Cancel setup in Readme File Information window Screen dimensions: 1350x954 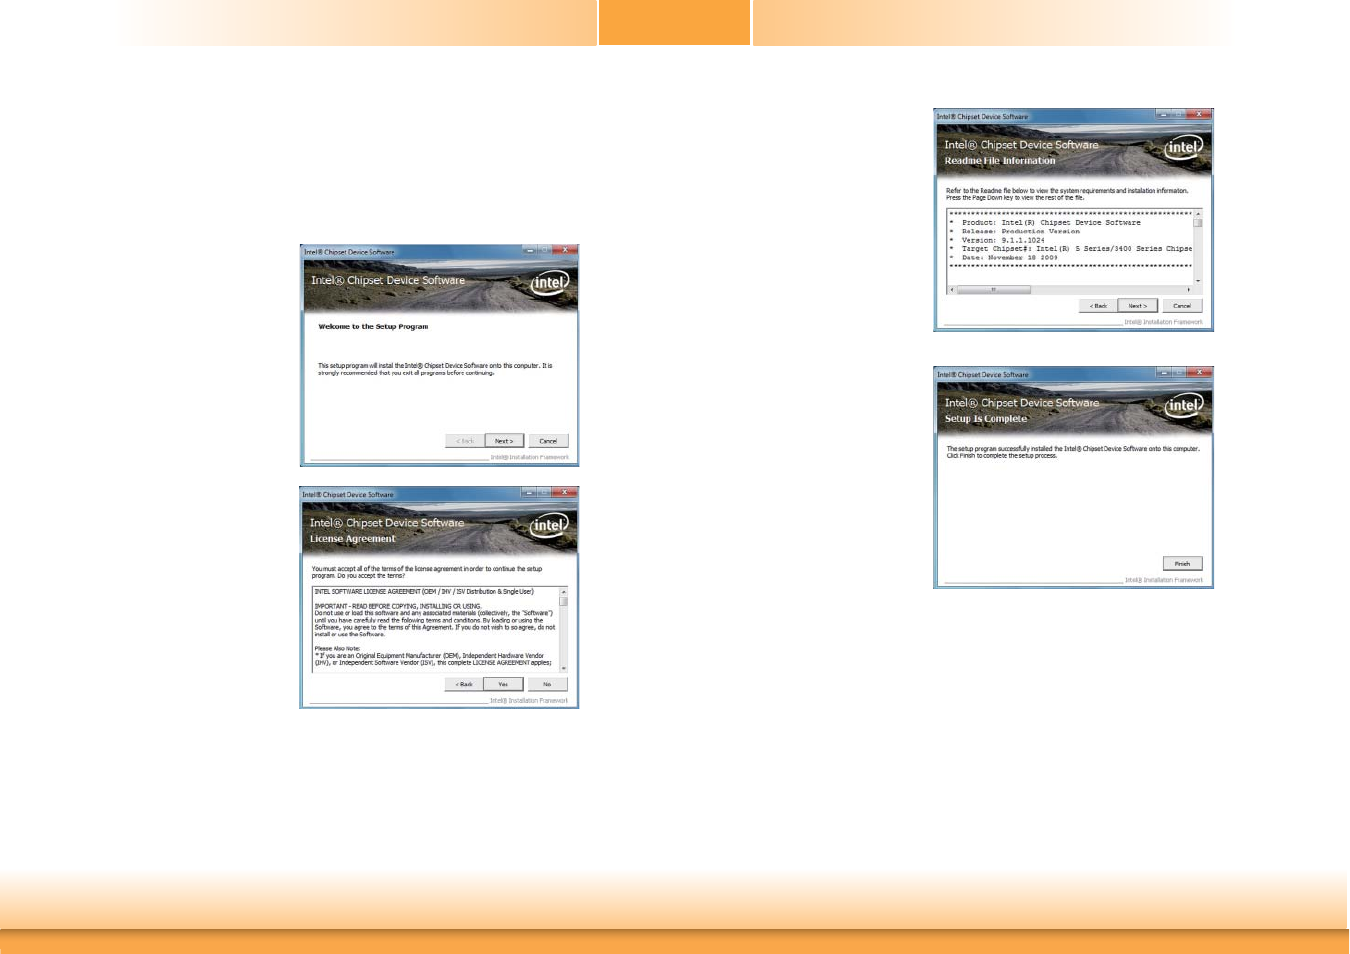(1182, 306)
